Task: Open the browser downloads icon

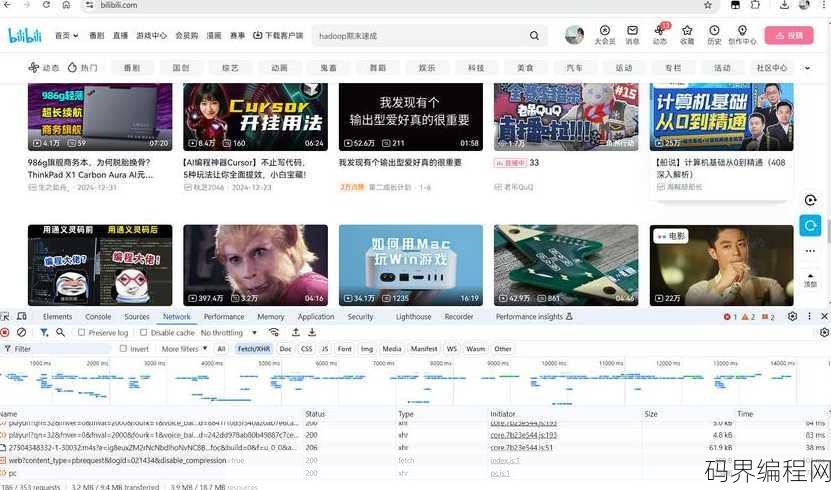Action: point(784,5)
